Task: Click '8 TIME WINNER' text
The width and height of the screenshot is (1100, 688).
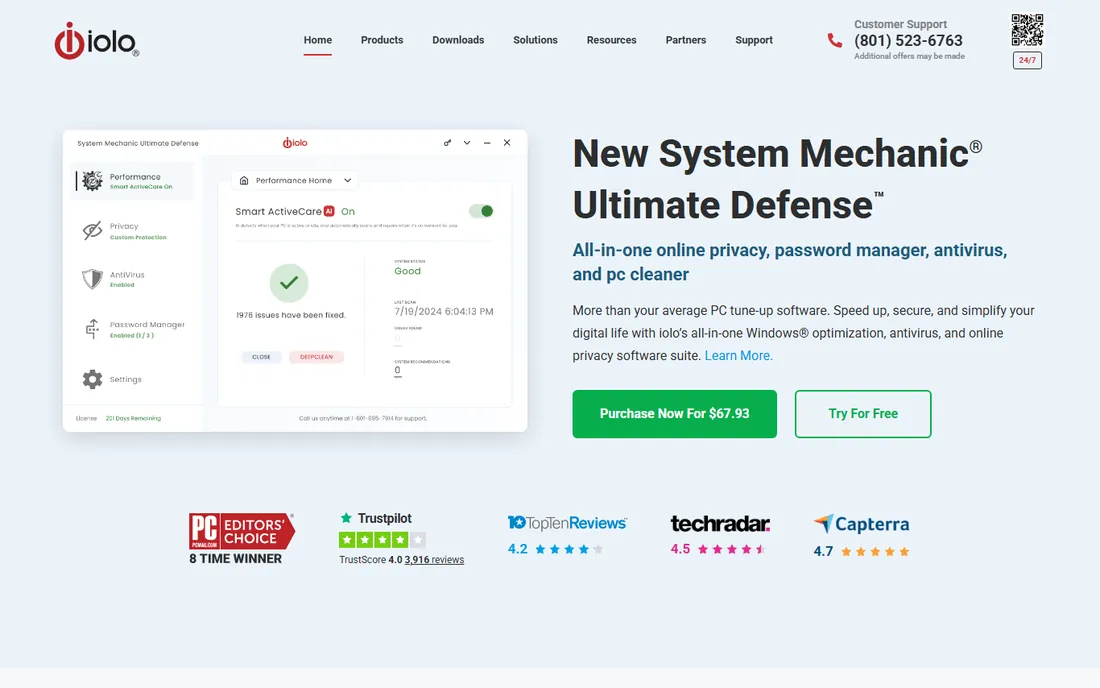Action: click(235, 559)
